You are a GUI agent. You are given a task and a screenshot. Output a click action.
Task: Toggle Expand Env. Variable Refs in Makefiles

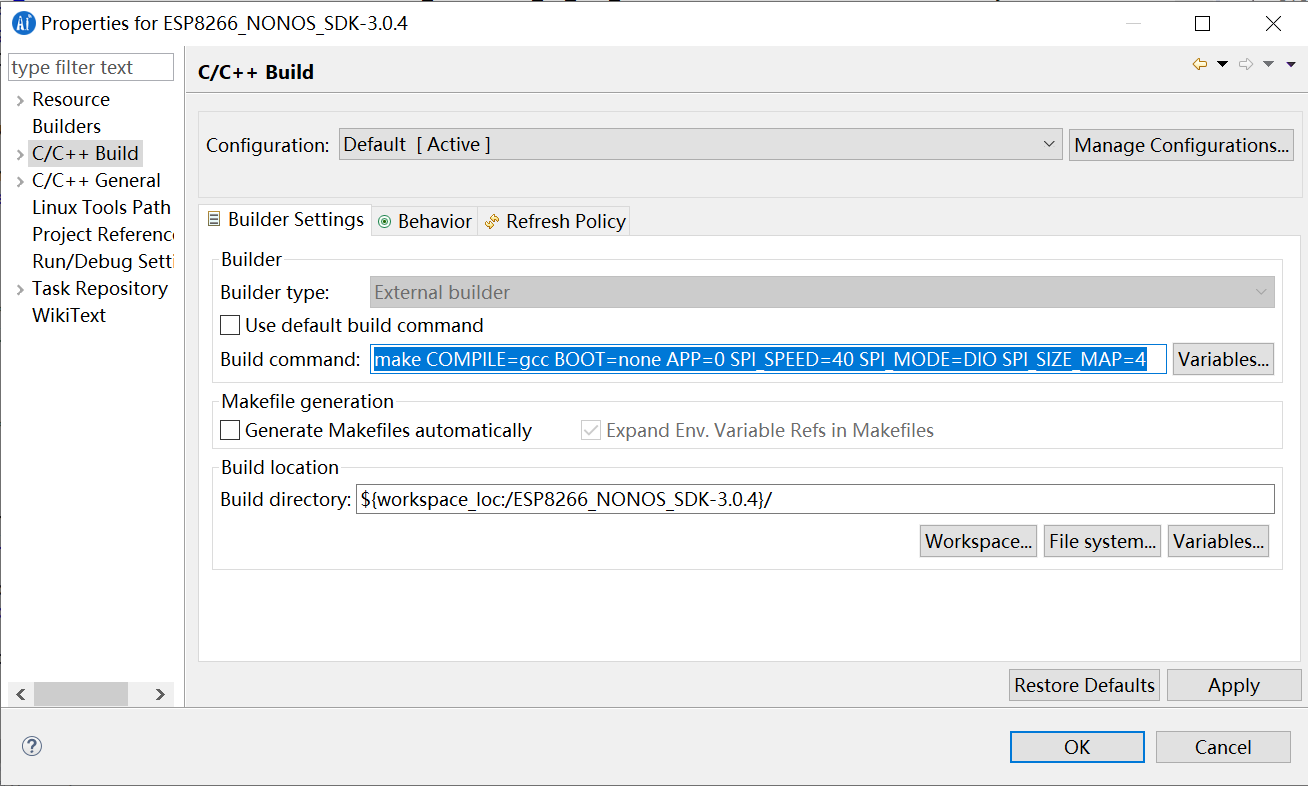pyautogui.click(x=590, y=430)
